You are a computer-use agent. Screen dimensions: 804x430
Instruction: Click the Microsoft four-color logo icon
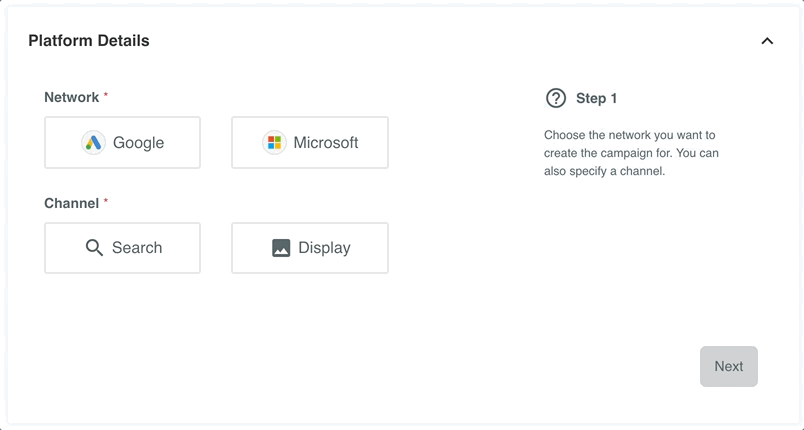click(274, 142)
